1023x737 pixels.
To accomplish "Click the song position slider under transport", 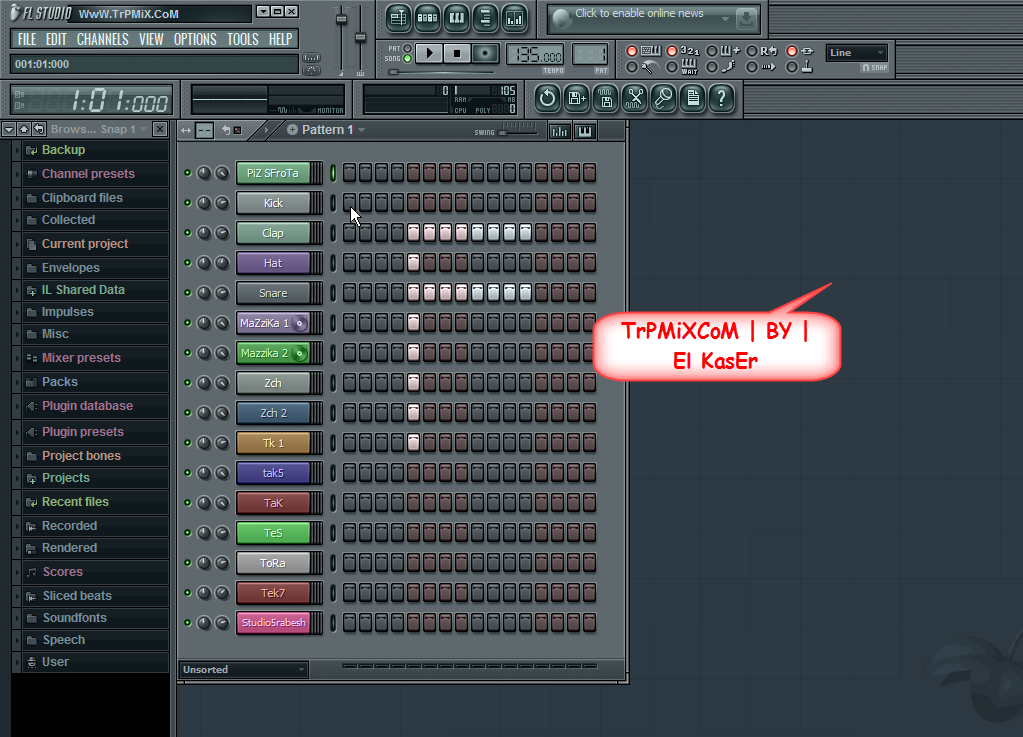I will click(443, 72).
